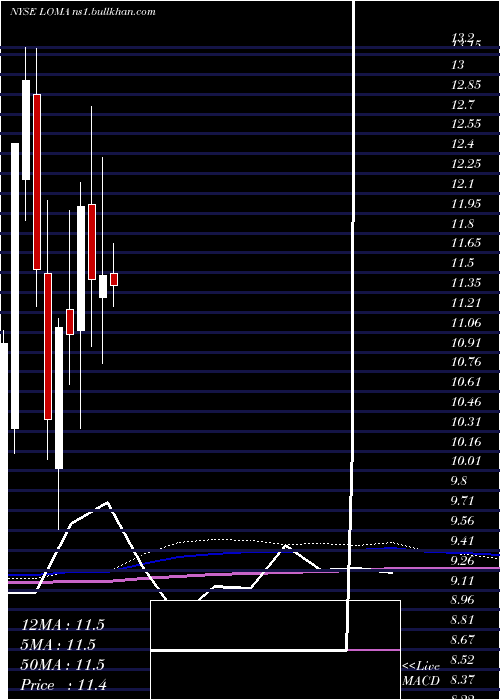This screenshot has width=500, height=700.
Task: Click the 10.76 price axis label
Action: coord(466,362)
